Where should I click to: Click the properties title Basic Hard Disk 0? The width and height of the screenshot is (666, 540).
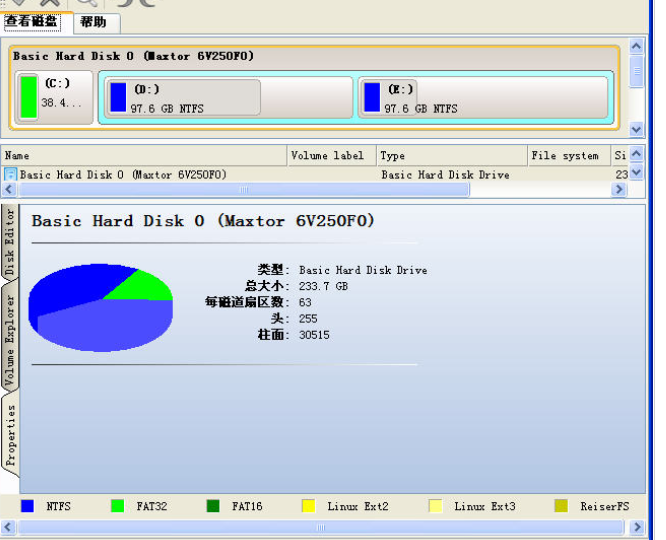pyautogui.click(x=203, y=221)
